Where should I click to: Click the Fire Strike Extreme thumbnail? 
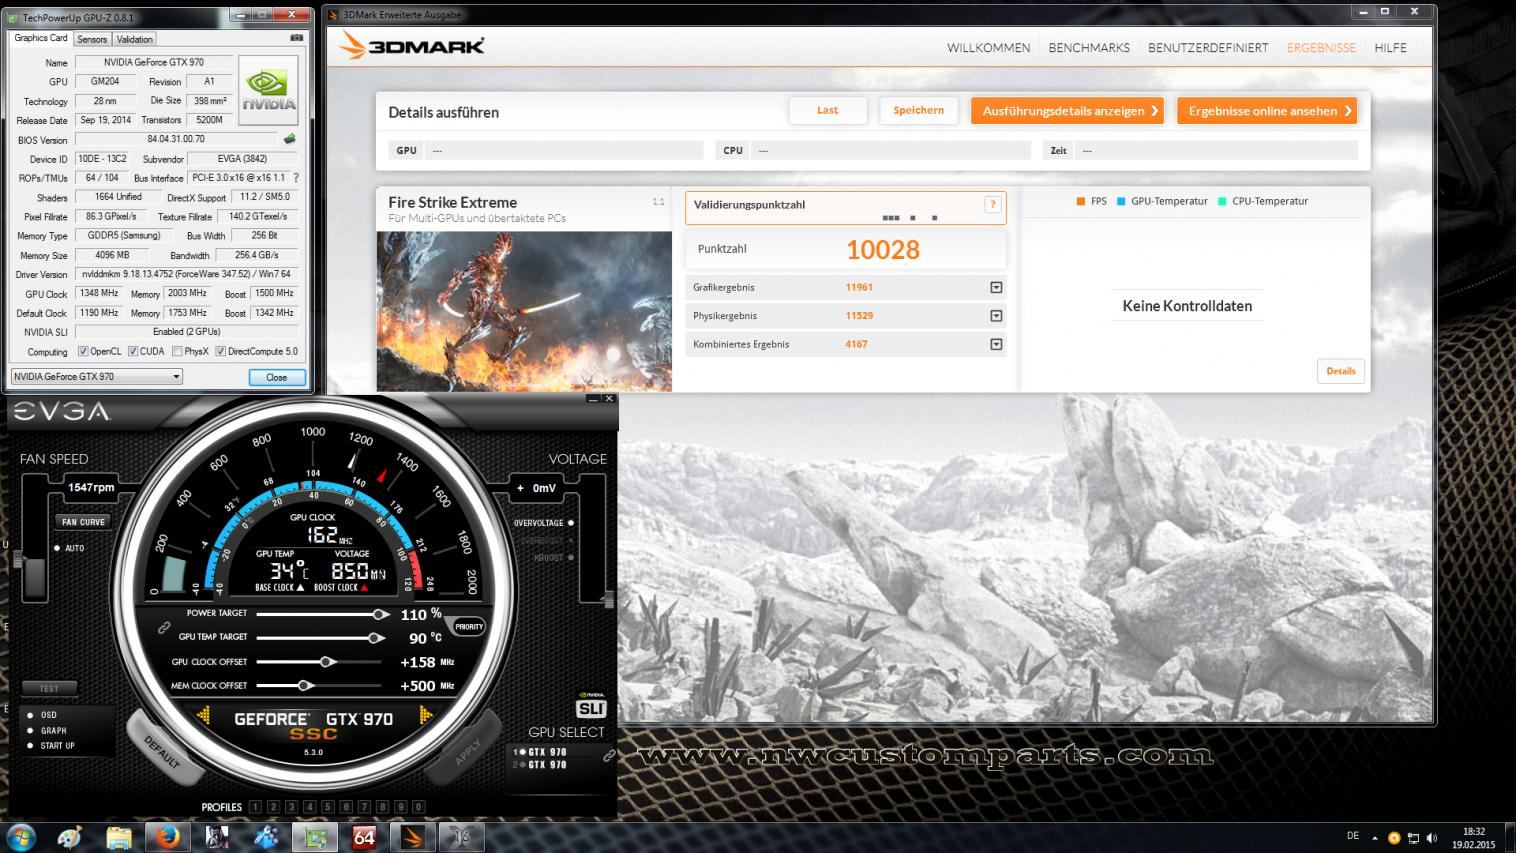coord(524,311)
